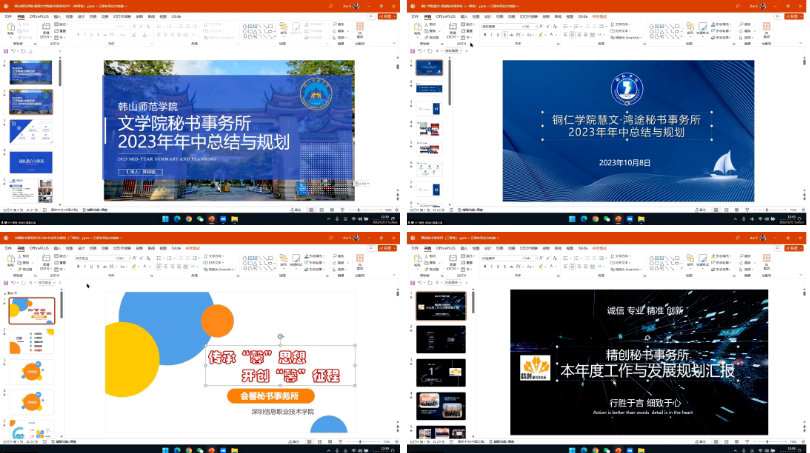The width and height of the screenshot is (810, 453).
Task: Toggle Italic in 铜仁学院 window ribbon
Action: tap(491, 35)
